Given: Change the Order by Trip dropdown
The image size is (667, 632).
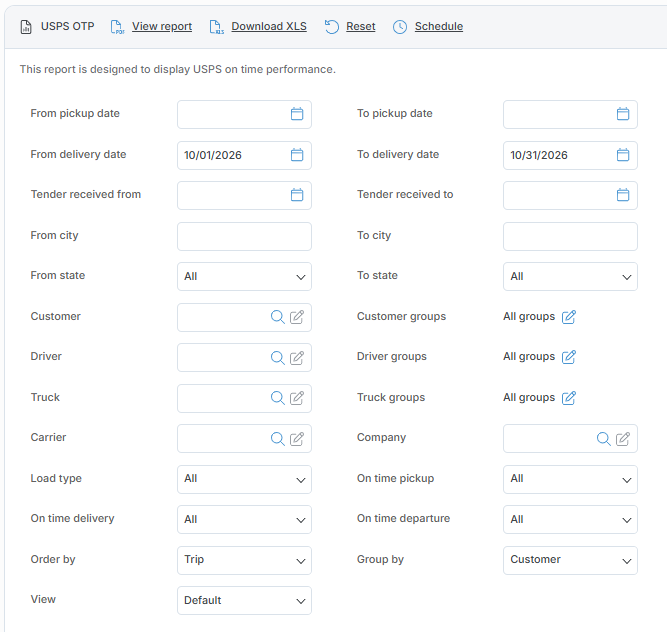Looking at the screenshot, I should pyautogui.click(x=244, y=560).
